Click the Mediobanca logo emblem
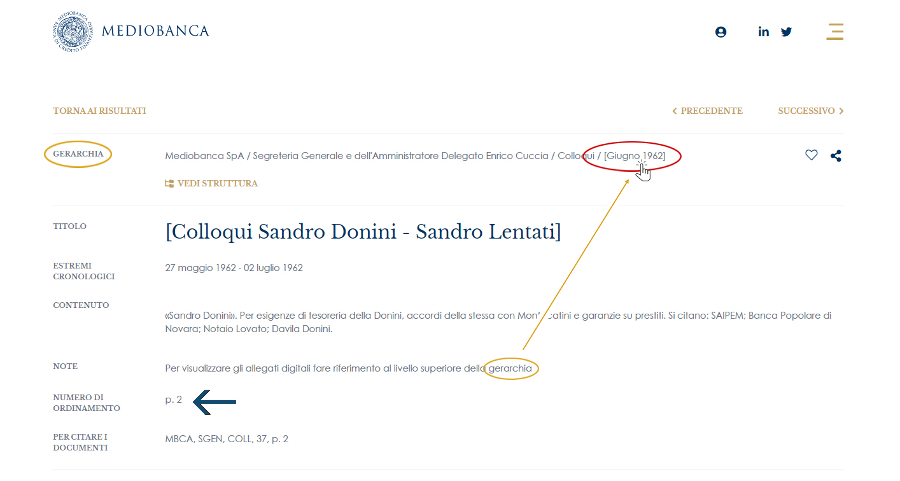 [x=73, y=31]
